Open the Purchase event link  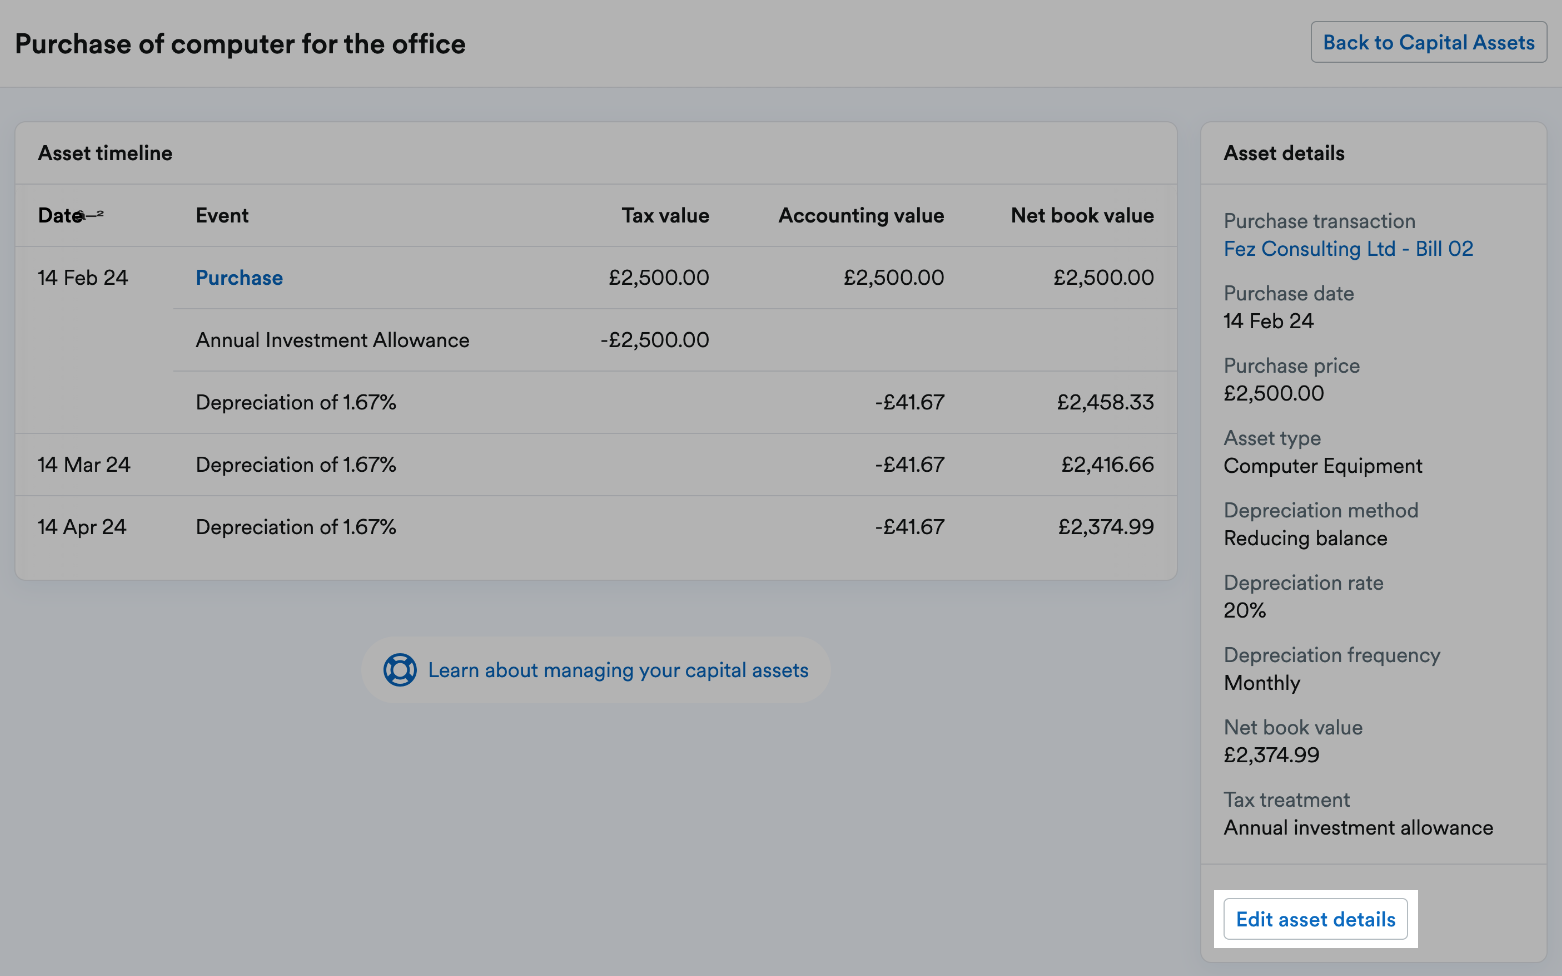click(239, 277)
